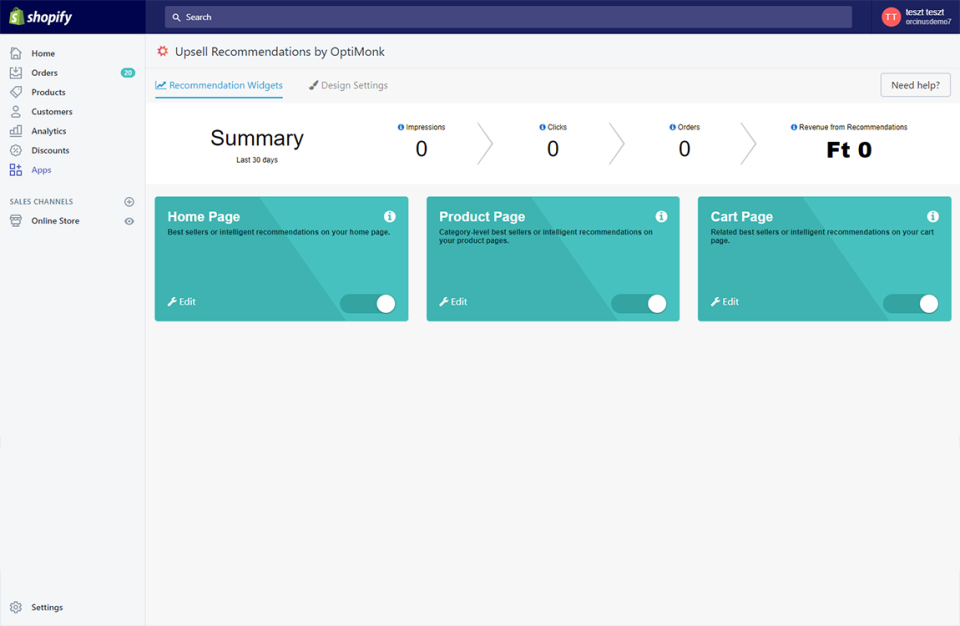Image resolution: width=960 pixels, height=626 pixels.
Task: Click the Orders badge showing 20
Action: coord(128,72)
